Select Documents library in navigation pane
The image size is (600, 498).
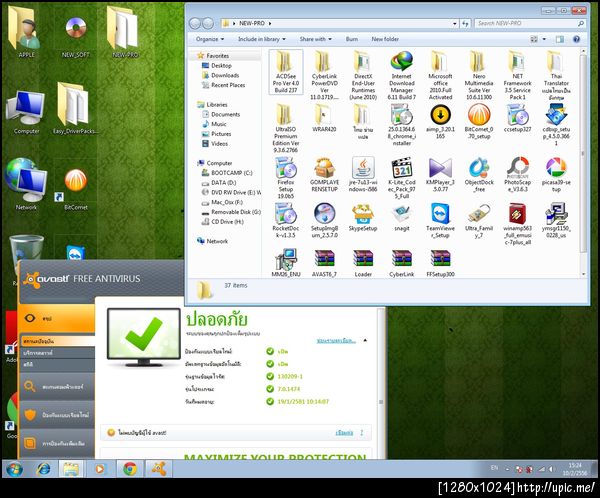(221, 114)
